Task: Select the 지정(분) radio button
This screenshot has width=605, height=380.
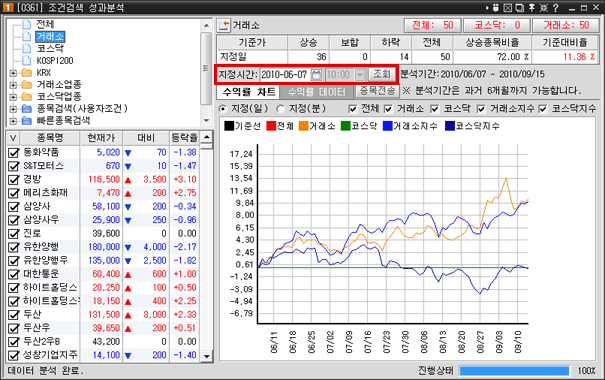Action: click(281, 109)
